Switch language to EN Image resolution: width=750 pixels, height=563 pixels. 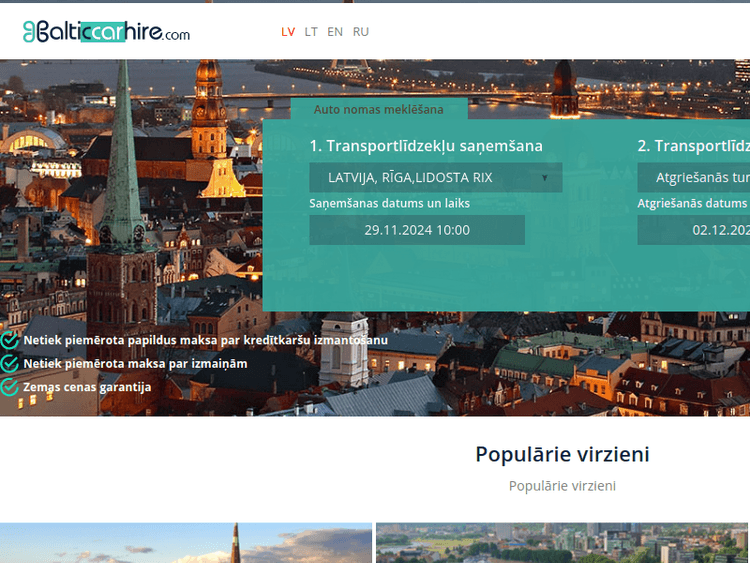coord(335,32)
